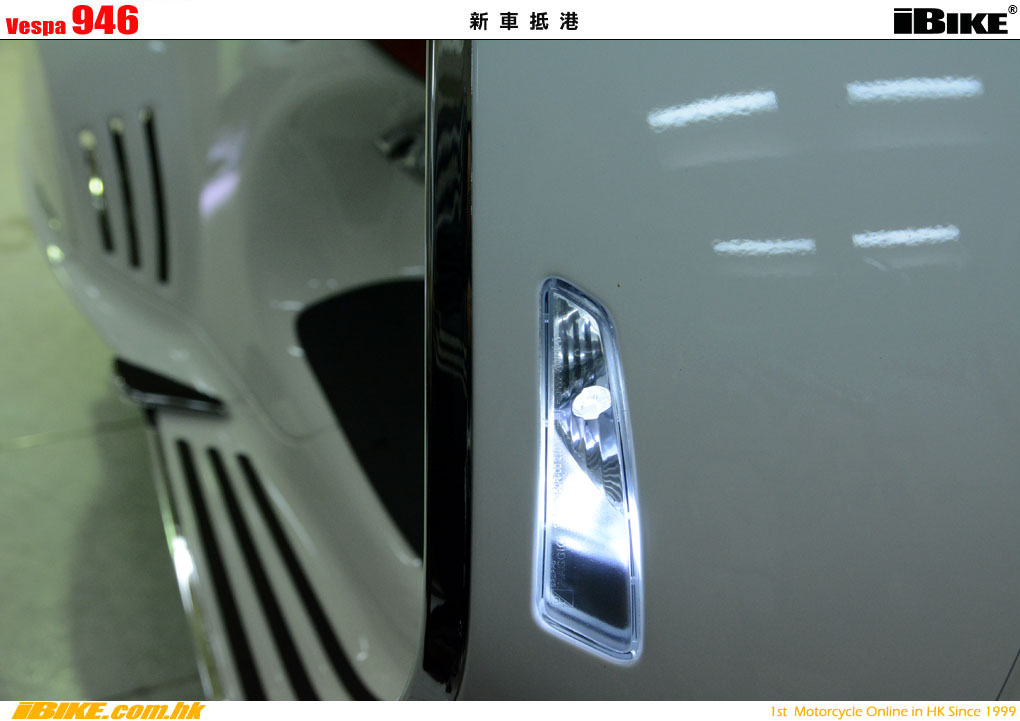Open the iBIKE.com.hk link at bottom
This screenshot has height=721, width=1020.
[109, 711]
